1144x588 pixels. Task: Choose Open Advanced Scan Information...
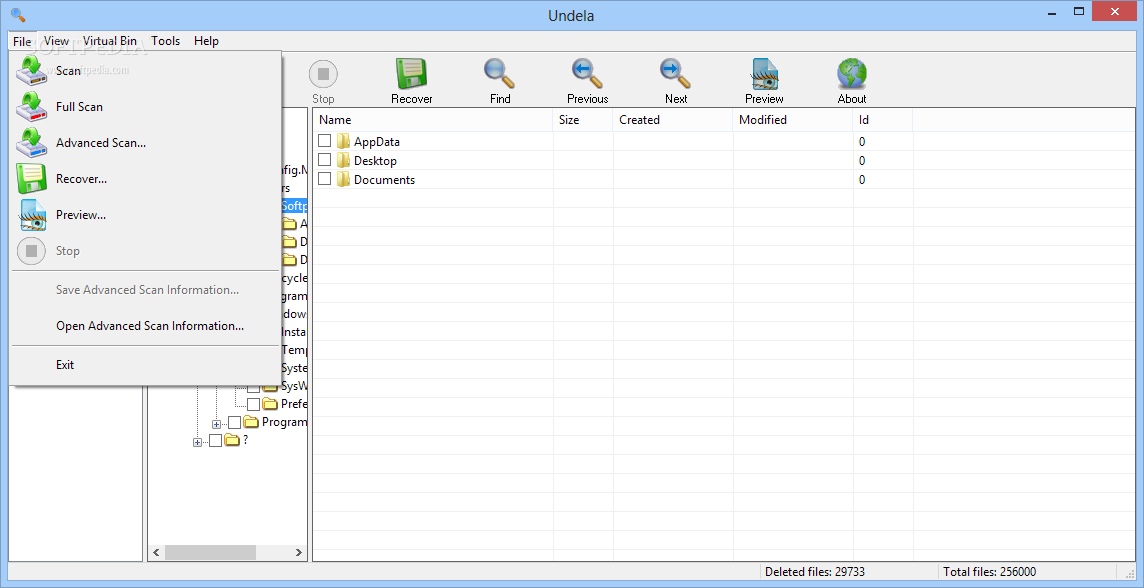(144, 326)
